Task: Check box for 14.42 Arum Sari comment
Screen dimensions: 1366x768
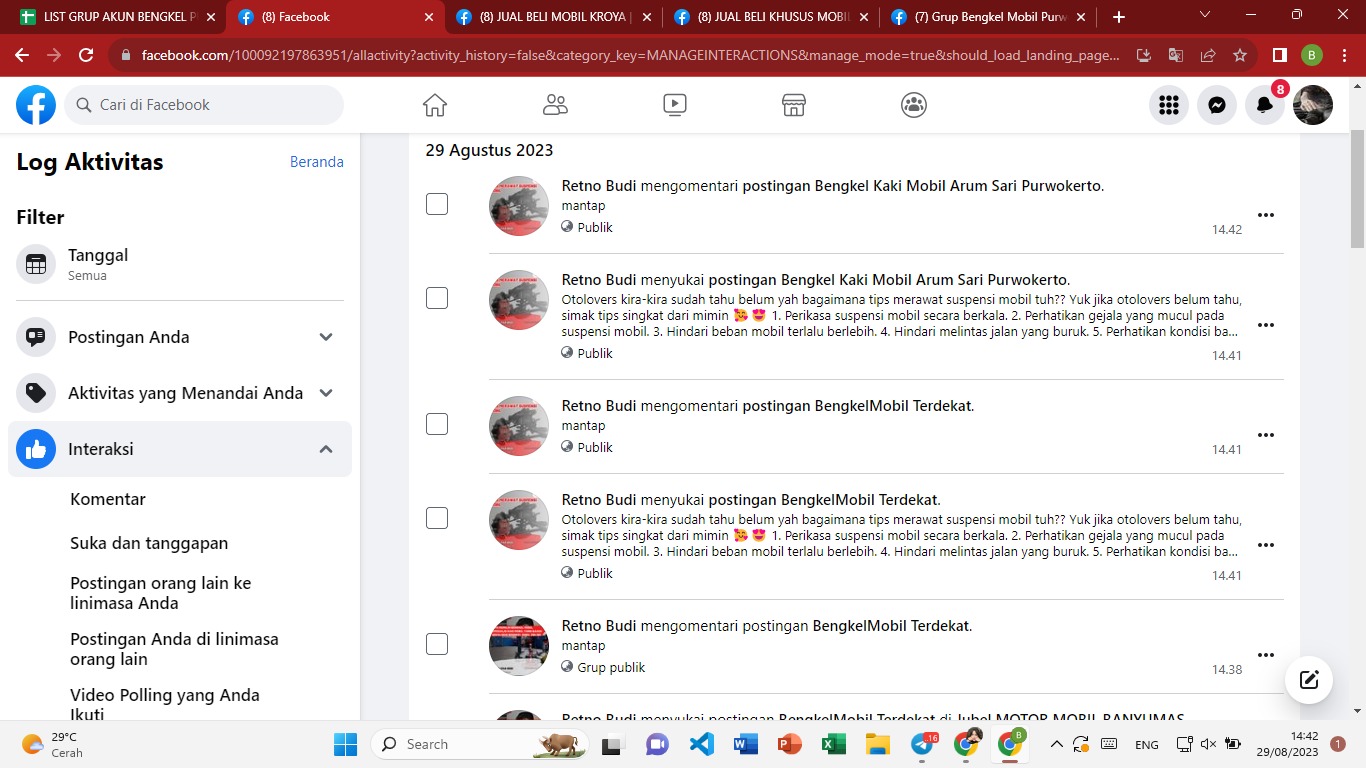Action: click(x=437, y=204)
